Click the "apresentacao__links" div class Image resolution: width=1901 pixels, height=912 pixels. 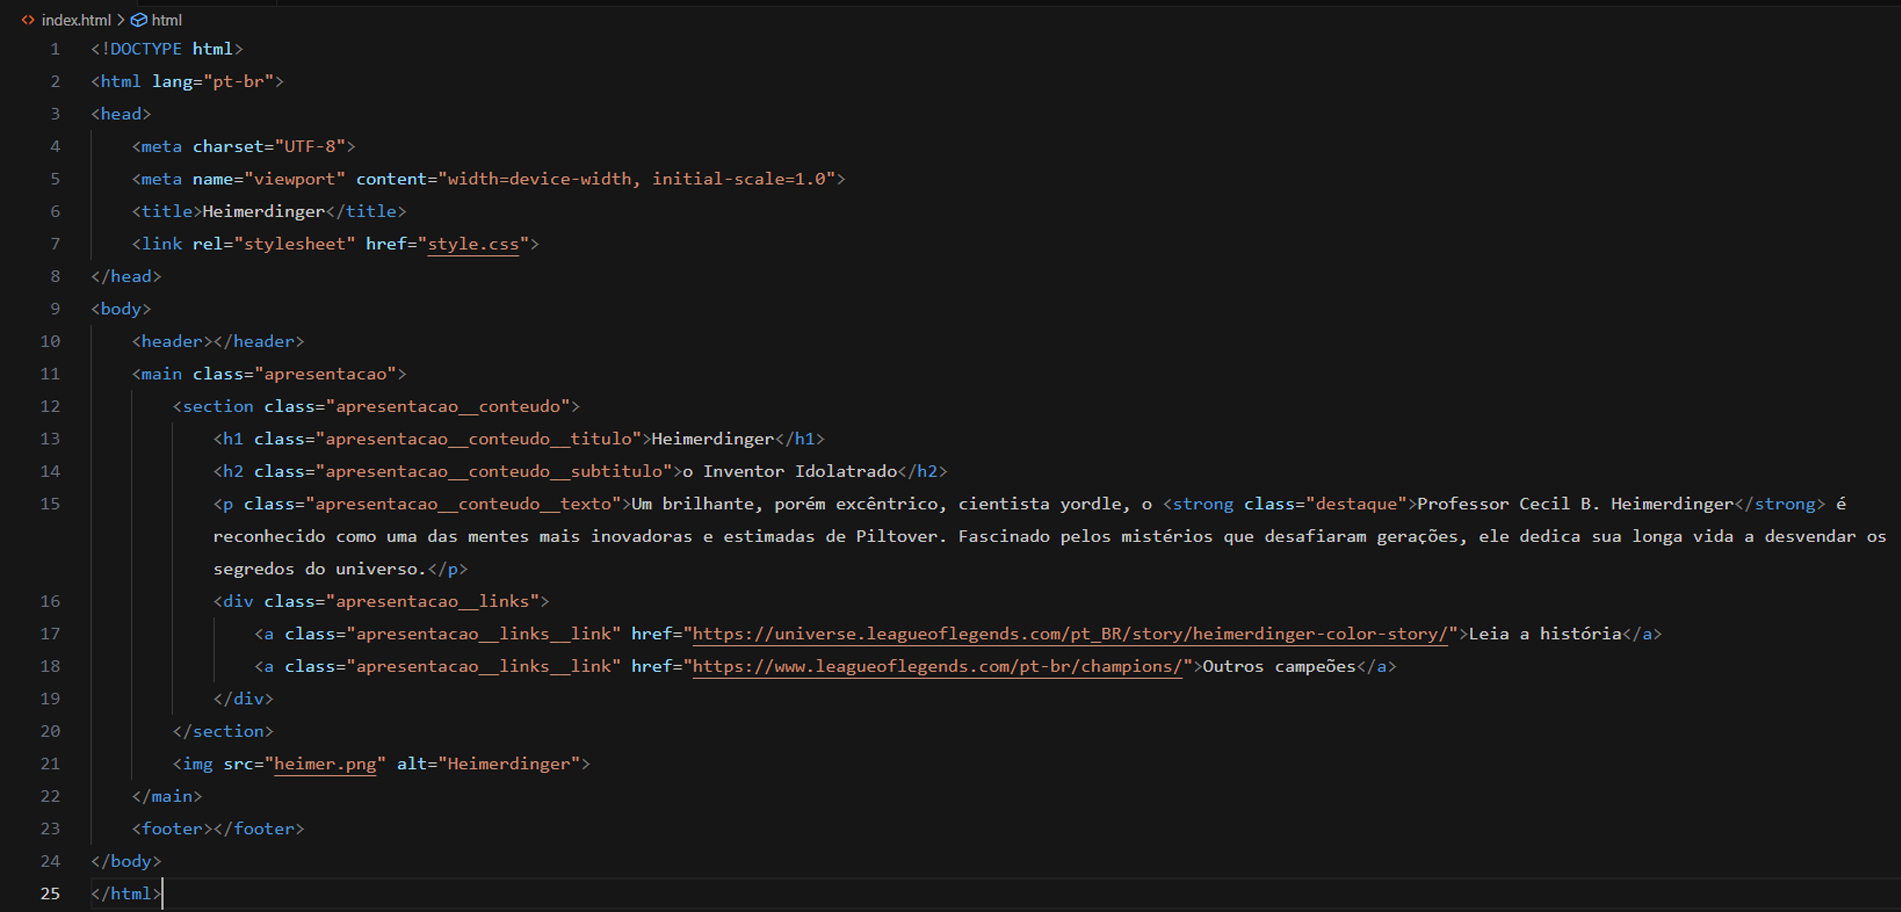coord(432,601)
